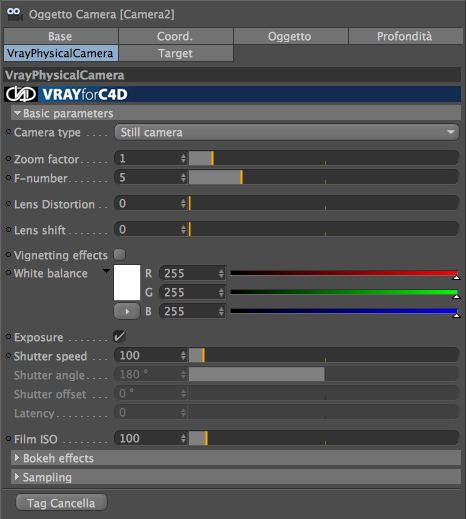This screenshot has height=519, width=466.
Task: Open the Camera type dropdown
Action: (287, 132)
